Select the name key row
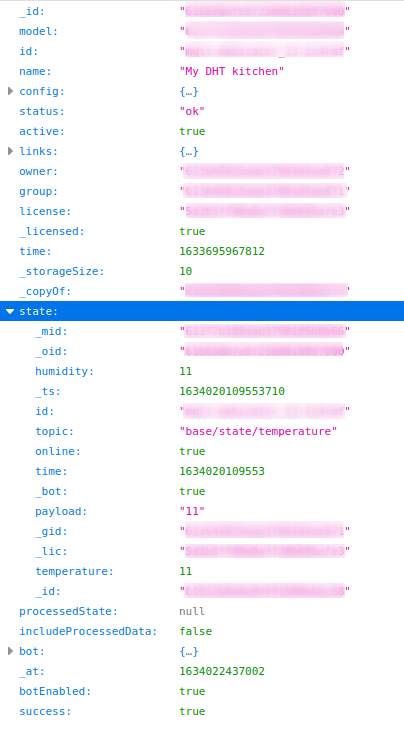Image resolution: width=404 pixels, height=733 pixels. tap(202, 71)
